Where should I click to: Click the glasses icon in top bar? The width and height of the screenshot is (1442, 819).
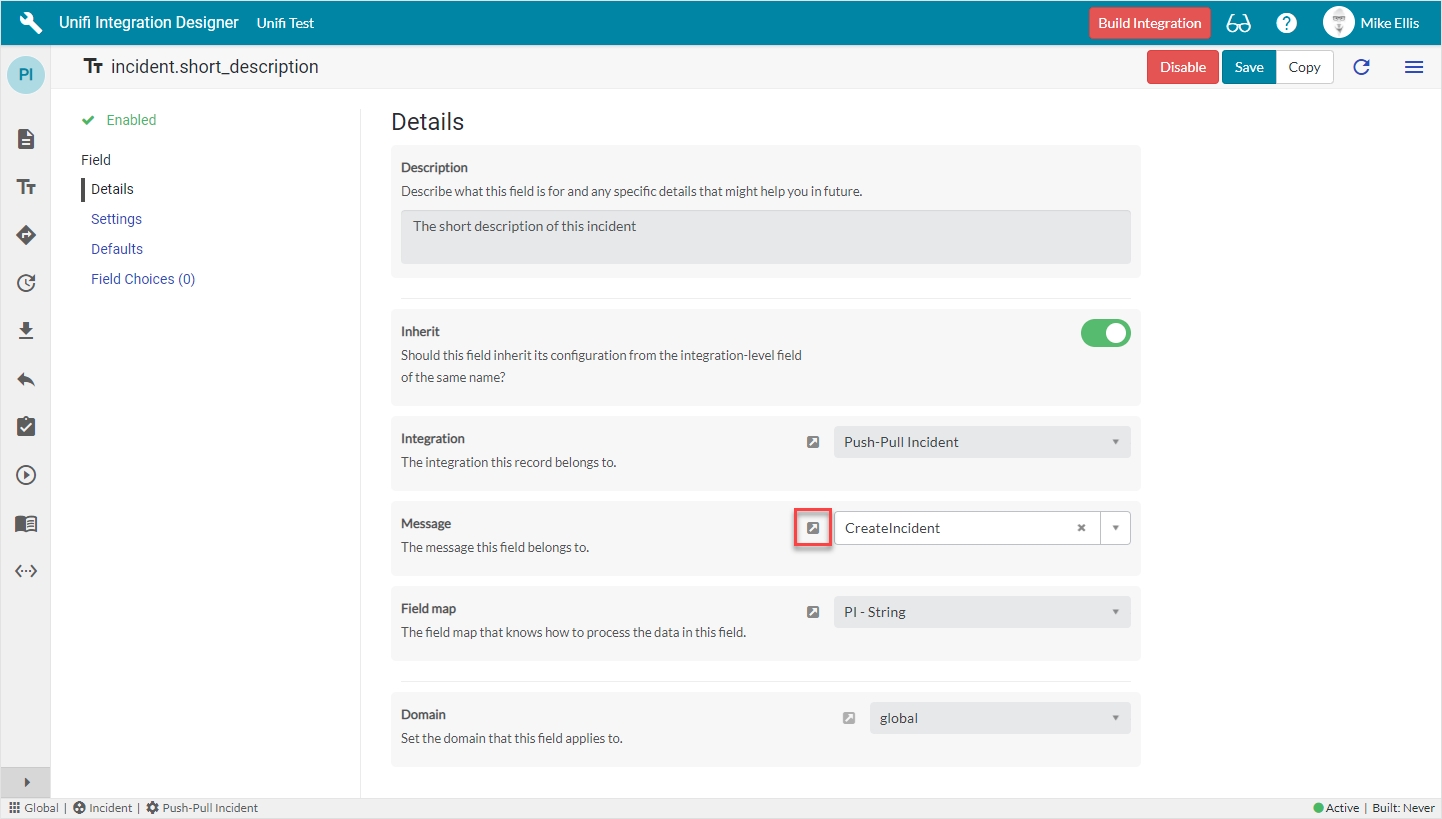(1238, 23)
